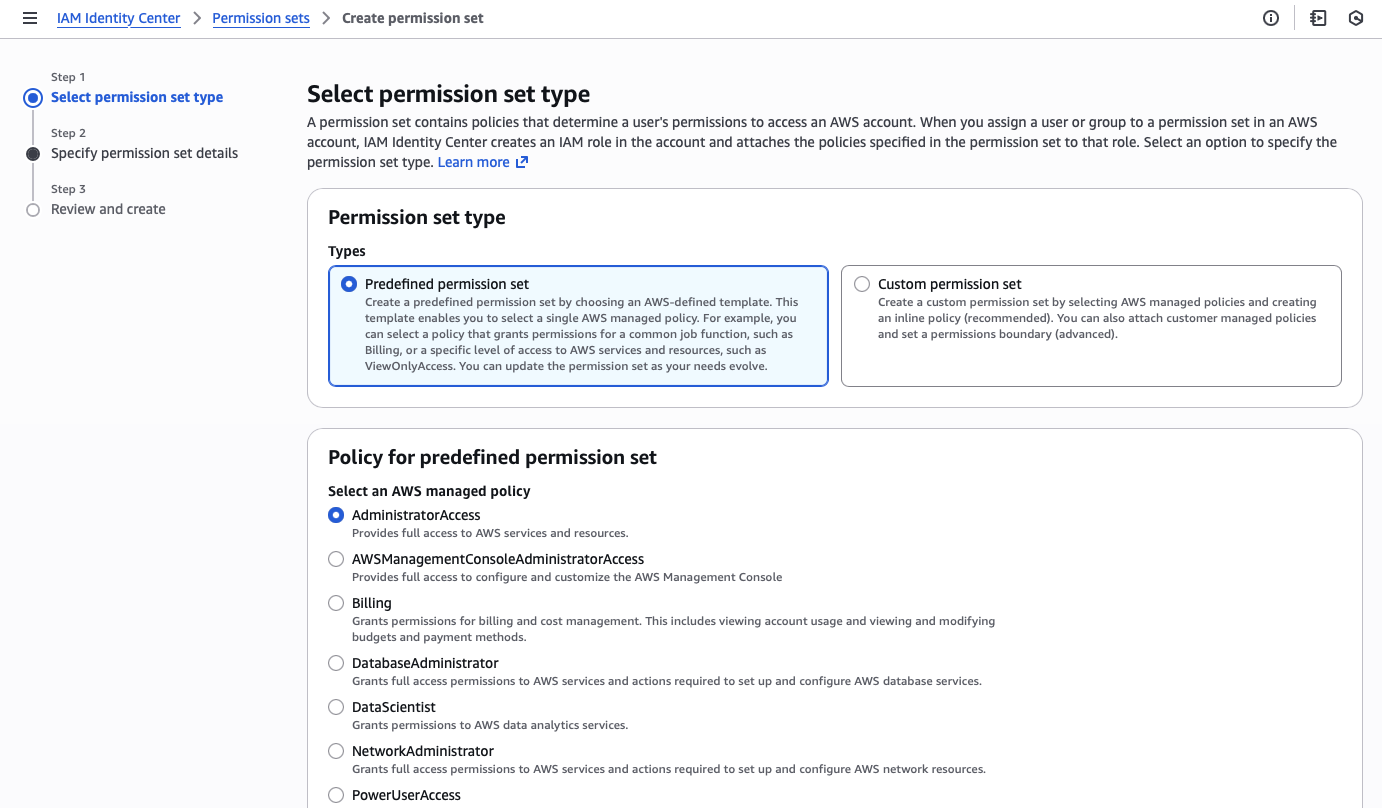Select the Custom permission set option
Screen dimensions: 1382x808
(x=861, y=283)
